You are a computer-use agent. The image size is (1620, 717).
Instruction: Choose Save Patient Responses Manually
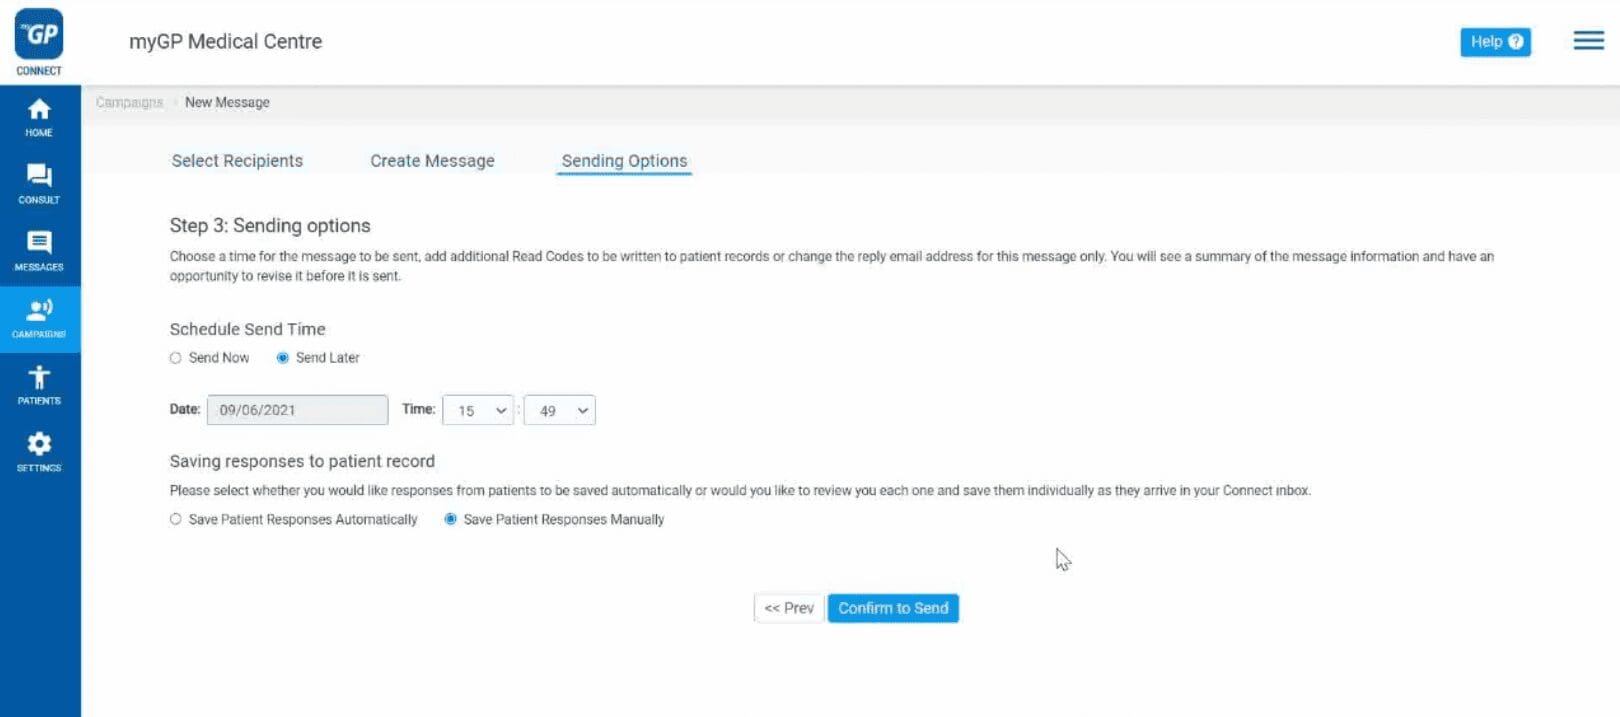point(451,519)
